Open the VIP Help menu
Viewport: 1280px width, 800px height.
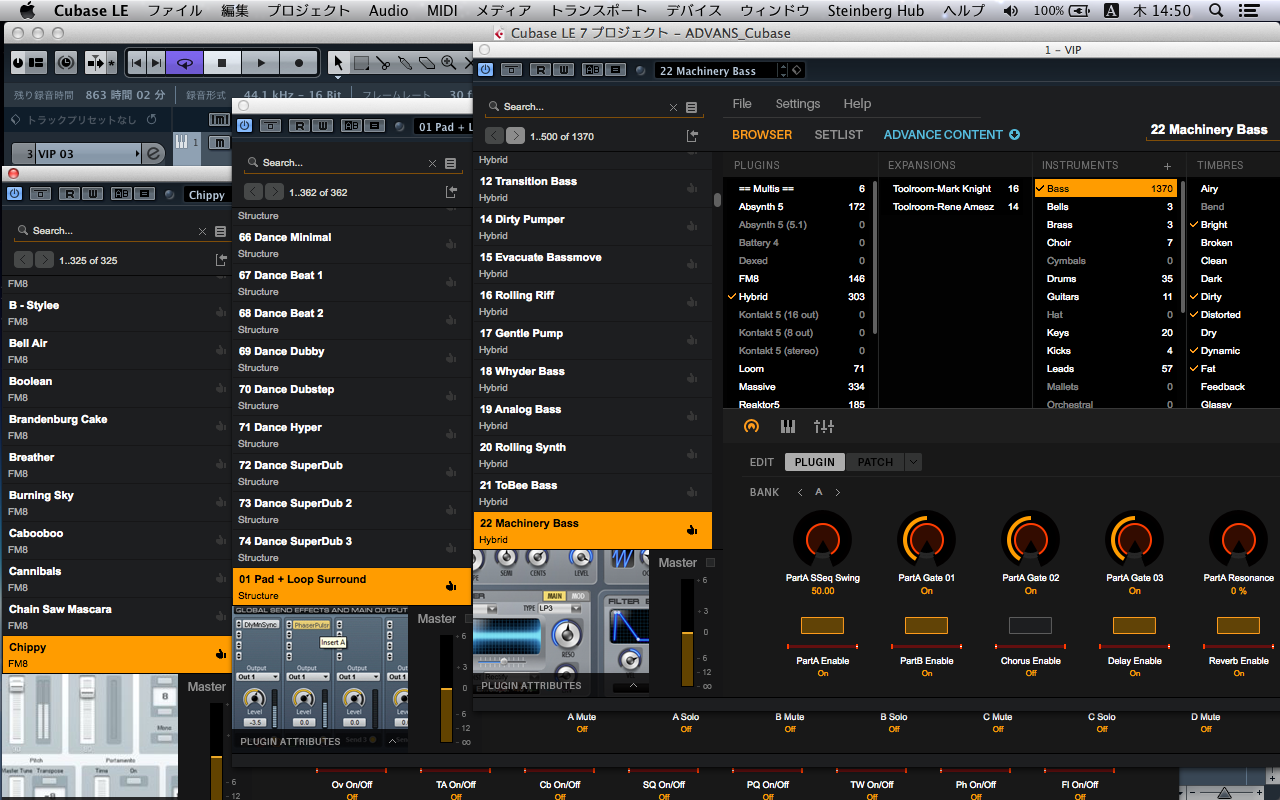857,104
